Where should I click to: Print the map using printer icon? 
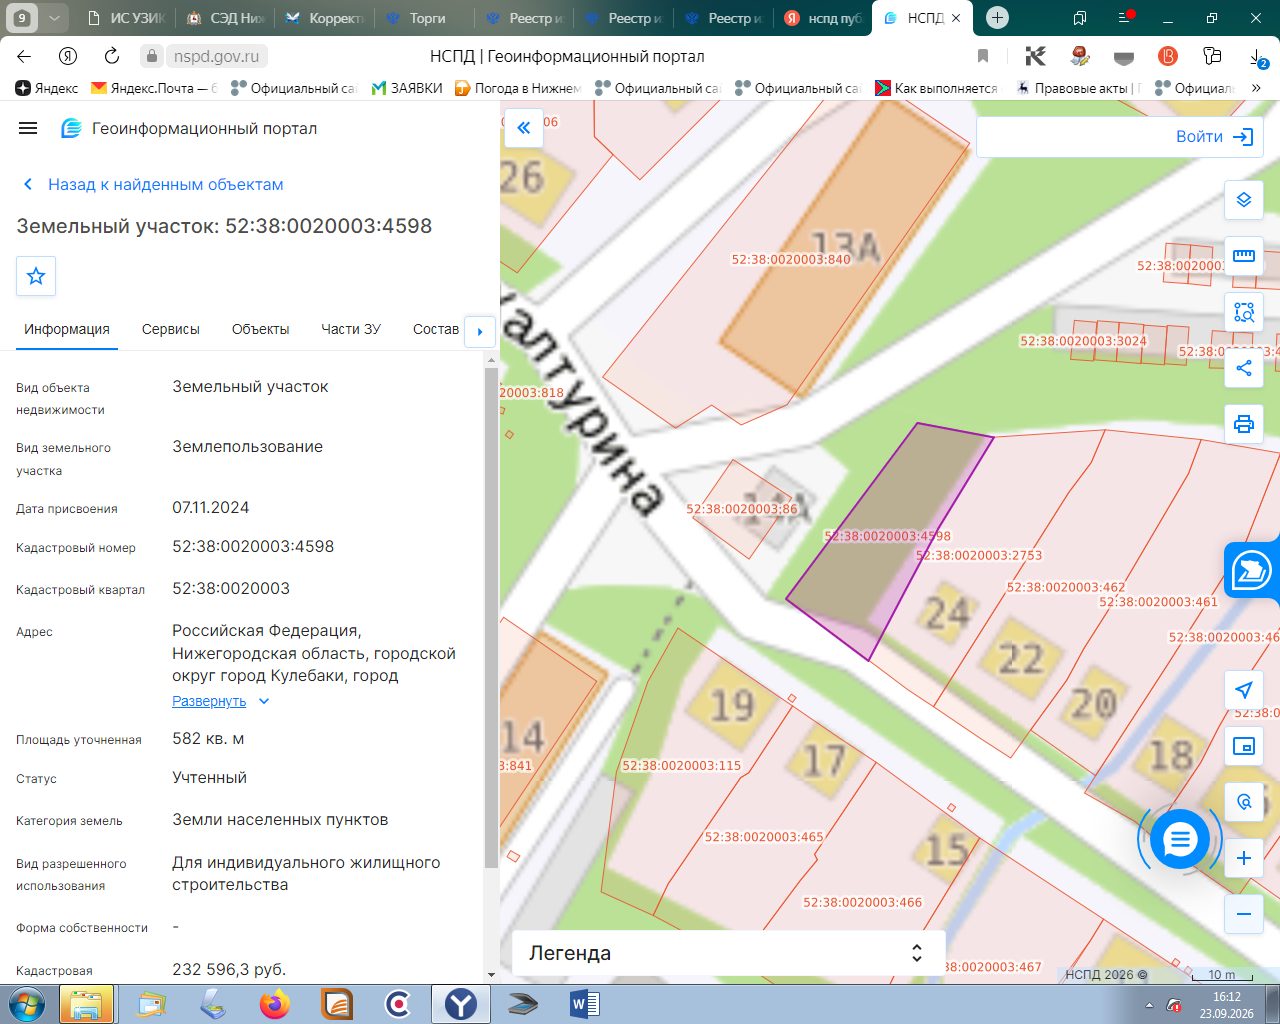[1244, 424]
